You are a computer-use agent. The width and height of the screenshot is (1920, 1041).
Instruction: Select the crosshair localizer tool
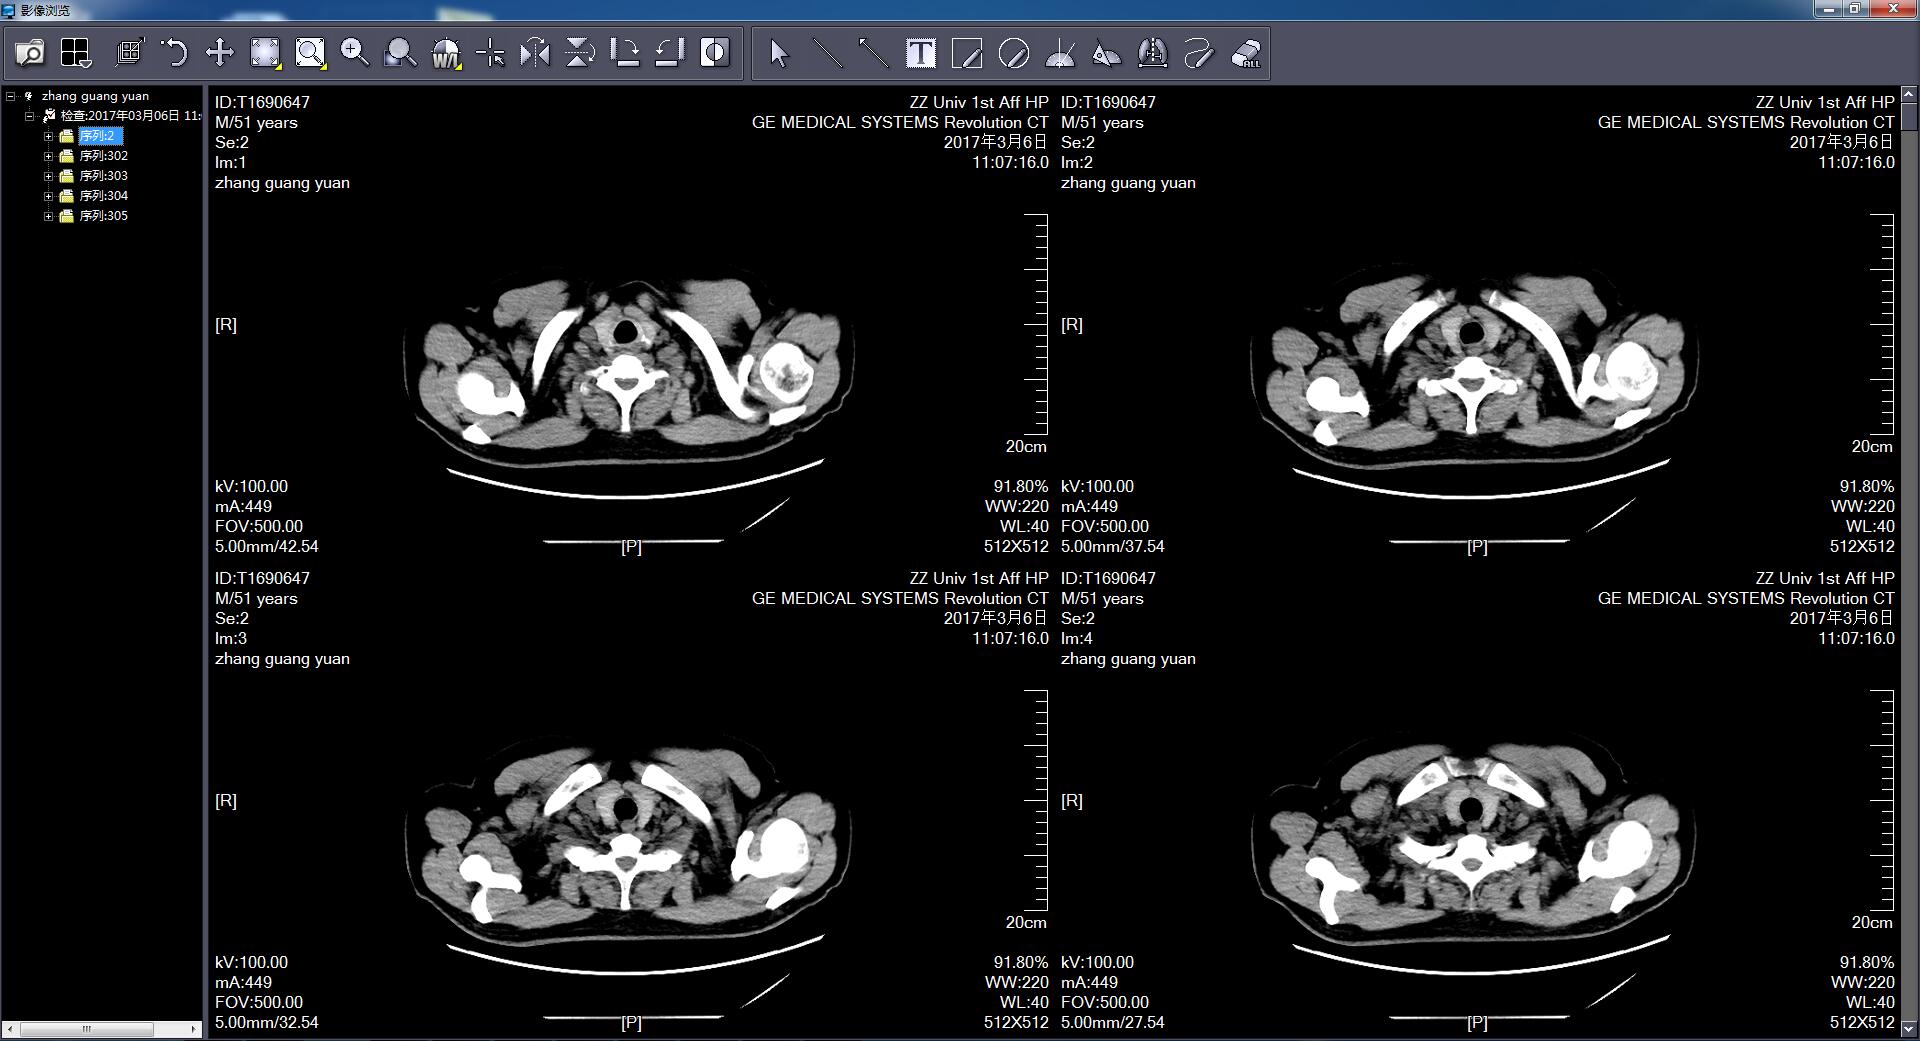(490, 53)
